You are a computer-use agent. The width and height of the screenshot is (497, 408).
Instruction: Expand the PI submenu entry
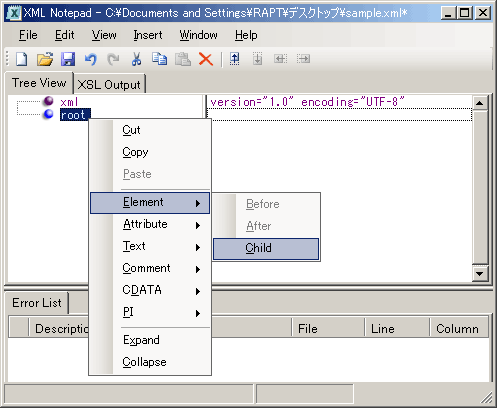coord(150,312)
